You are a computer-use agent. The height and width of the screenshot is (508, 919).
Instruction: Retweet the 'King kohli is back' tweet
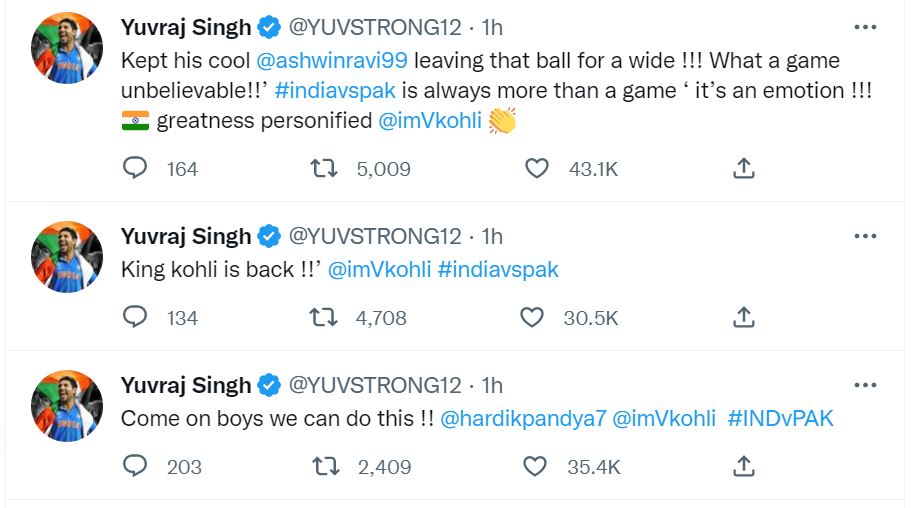[323, 317]
